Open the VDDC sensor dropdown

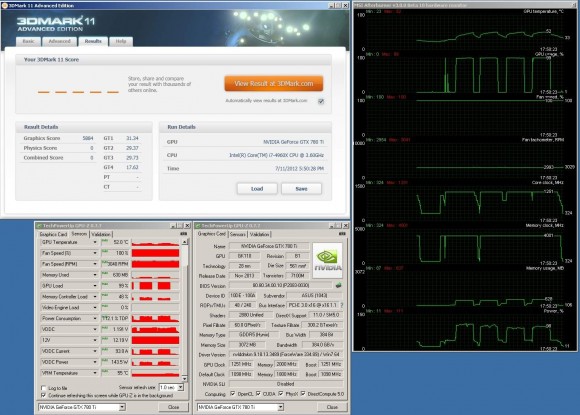tap(95, 329)
